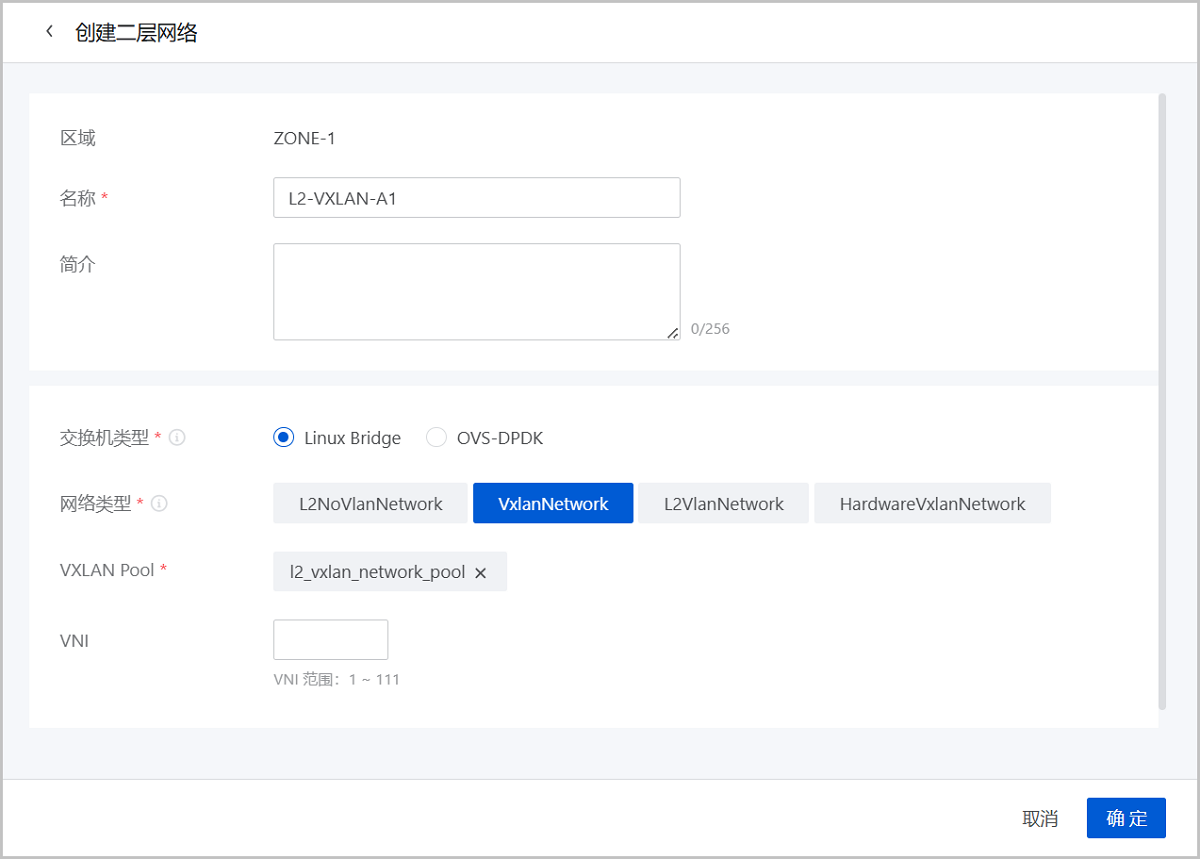Click the info icon next to 网络类型

point(159,504)
